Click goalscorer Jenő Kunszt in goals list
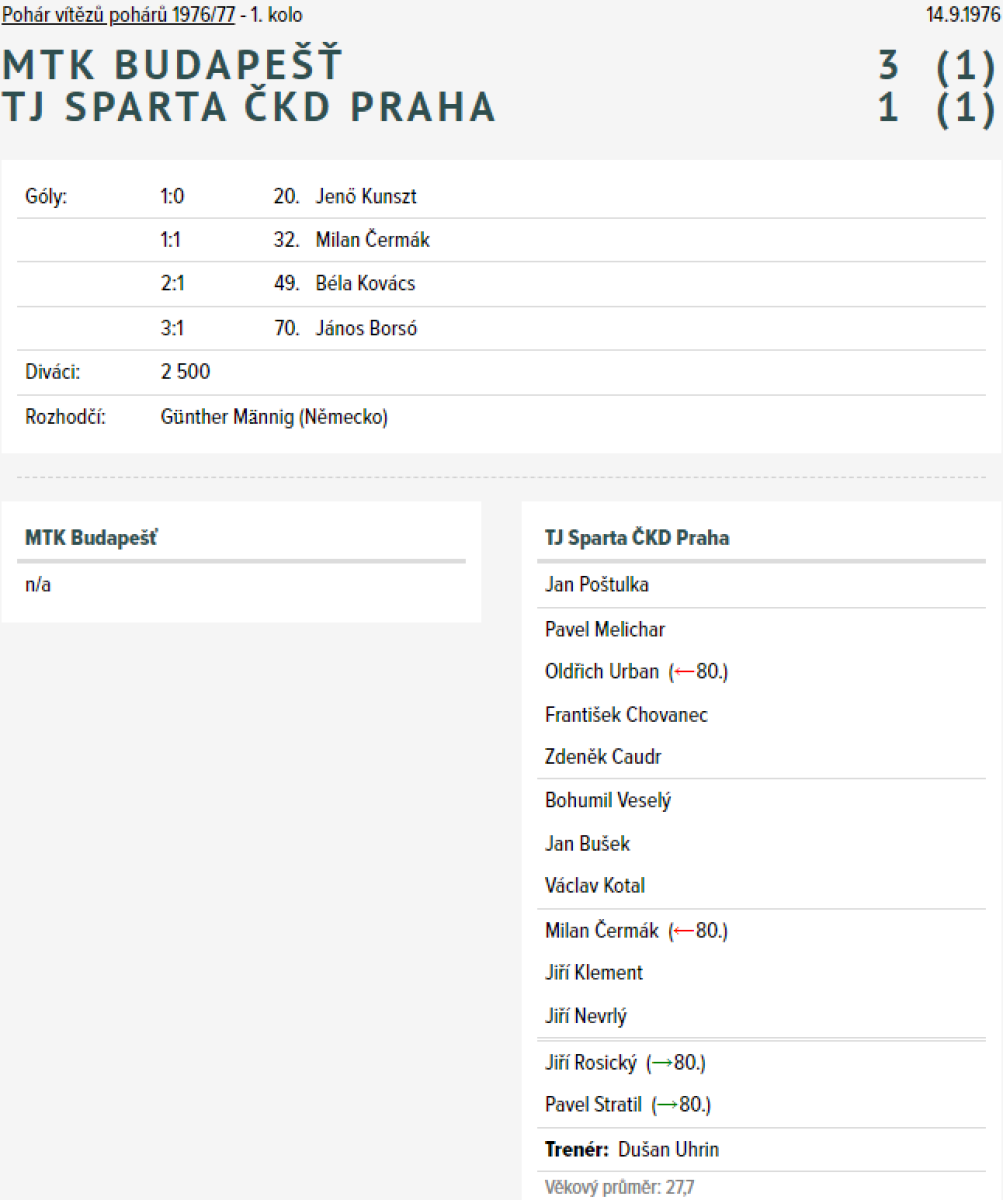This screenshot has height=1200, width=1003. 366,196
